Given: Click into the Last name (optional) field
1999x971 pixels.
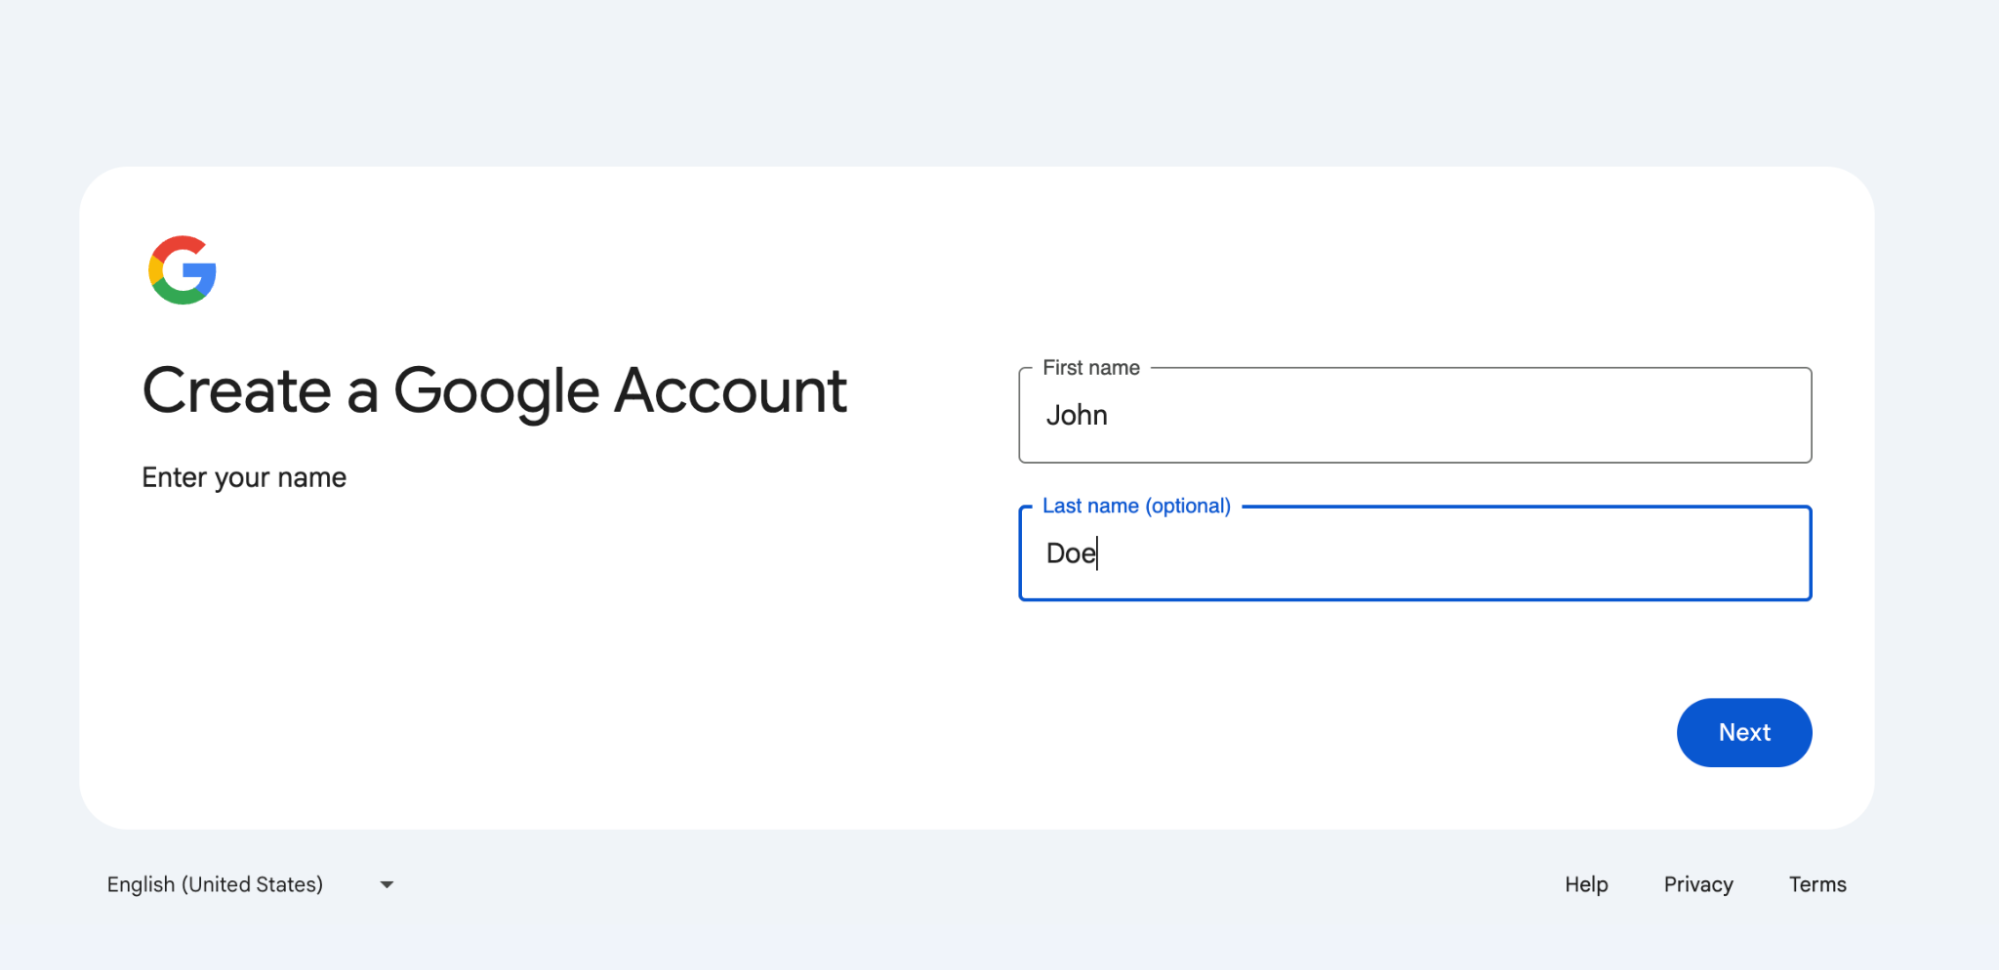Looking at the screenshot, I should pyautogui.click(x=1414, y=553).
